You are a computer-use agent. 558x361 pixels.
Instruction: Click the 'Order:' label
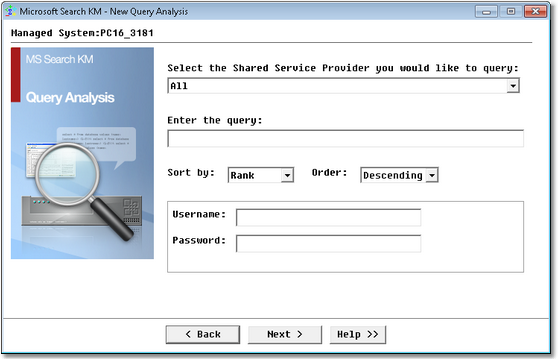pos(329,173)
